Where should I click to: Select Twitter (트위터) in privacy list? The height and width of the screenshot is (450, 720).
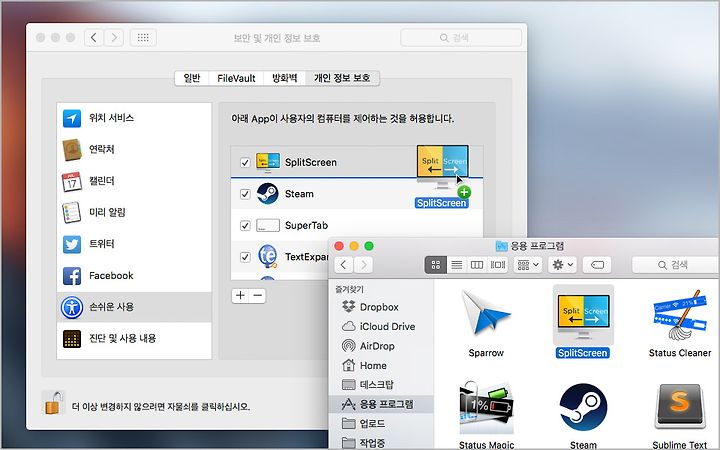click(x=134, y=244)
